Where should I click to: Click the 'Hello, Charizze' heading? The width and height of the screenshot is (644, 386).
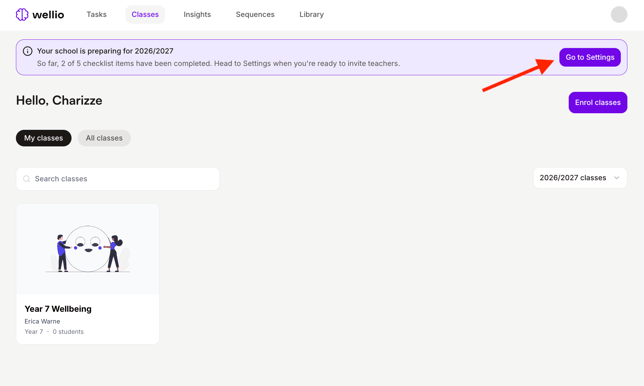(59, 101)
